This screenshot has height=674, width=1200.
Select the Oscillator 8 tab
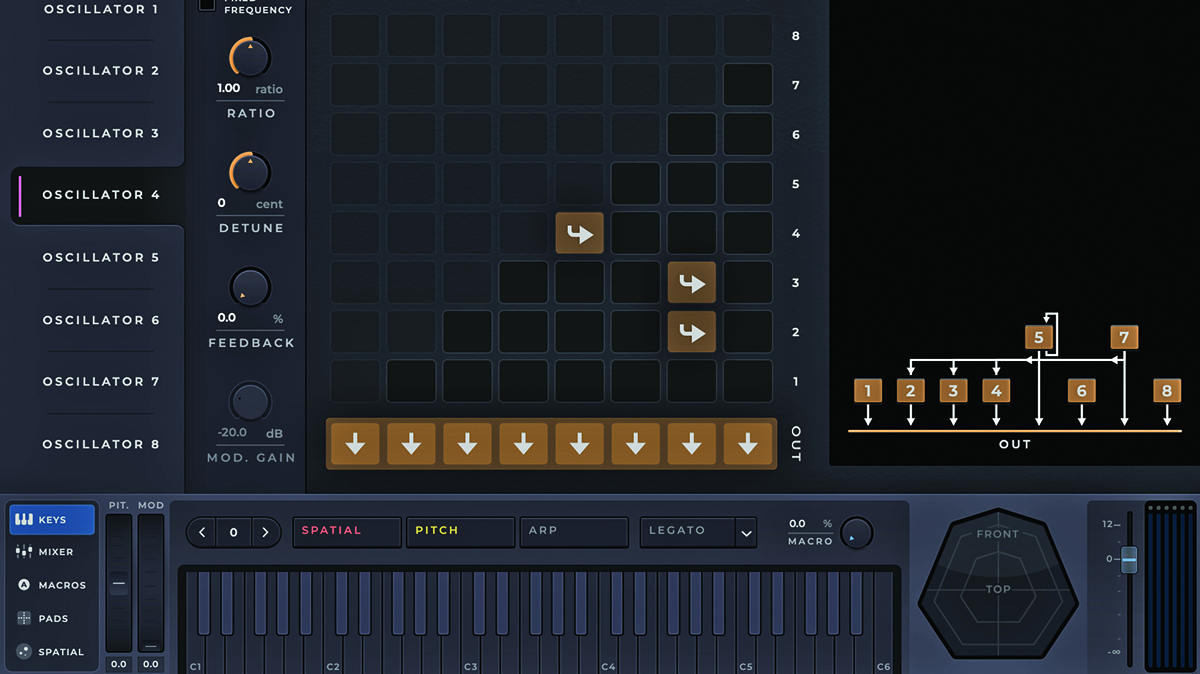(x=101, y=444)
